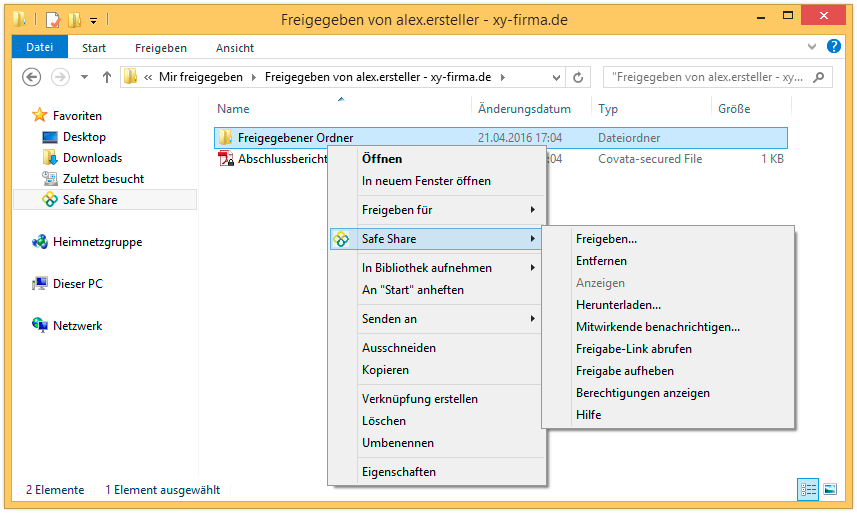Expand In Bibliothek aufnehmen submenu

(x=437, y=268)
